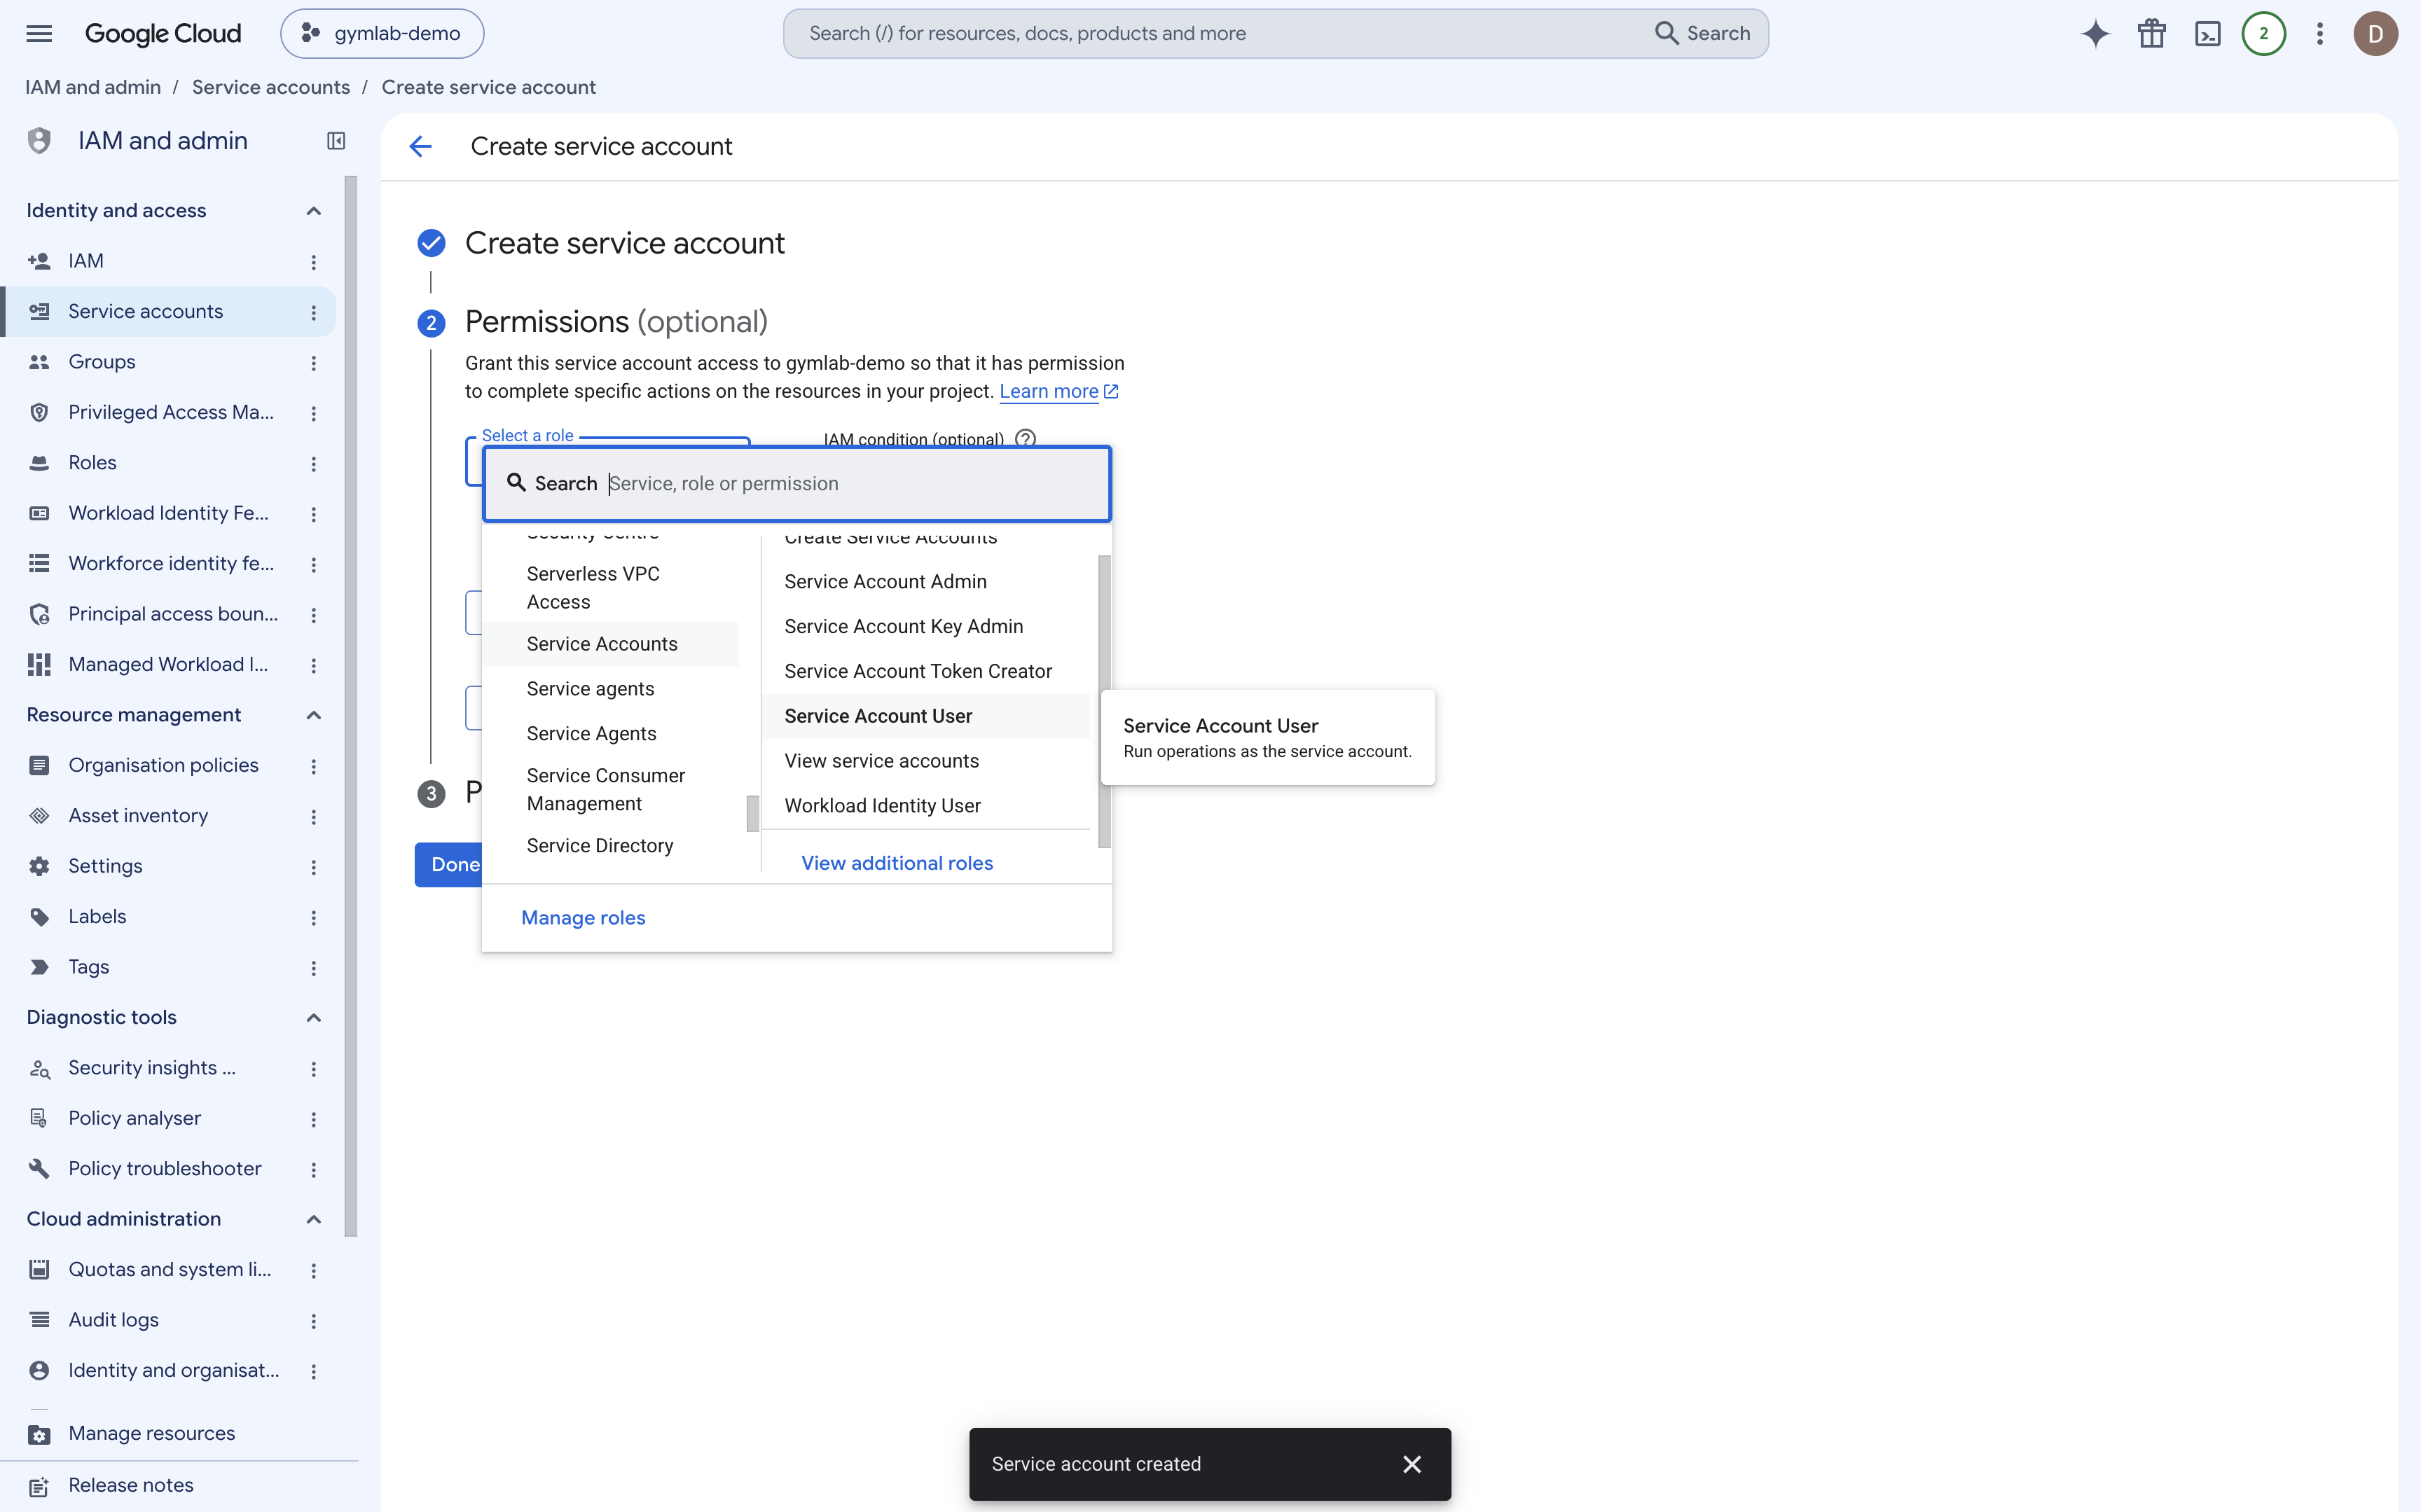This screenshot has width=2421, height=1512.
Task: Choose the Service Account Key Admin role
Action: click(925, 626)
